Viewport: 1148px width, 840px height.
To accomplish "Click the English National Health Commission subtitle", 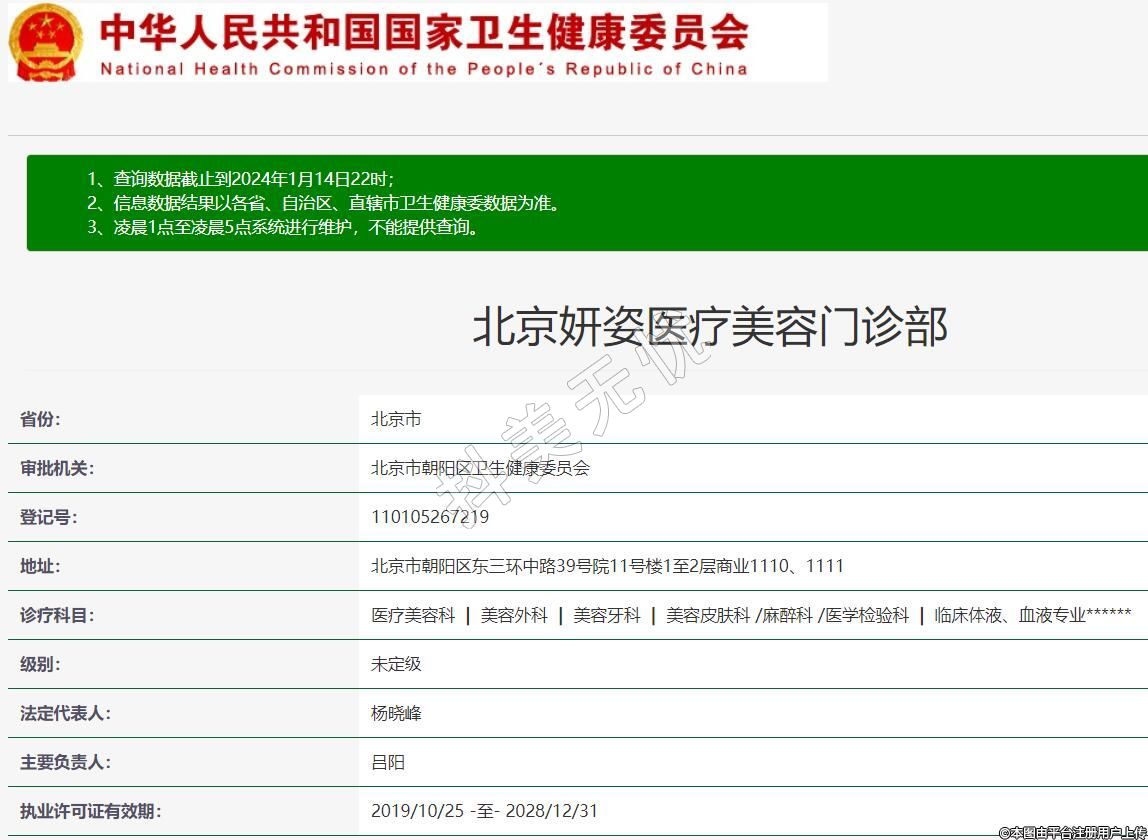I will (x=423, y=69).
